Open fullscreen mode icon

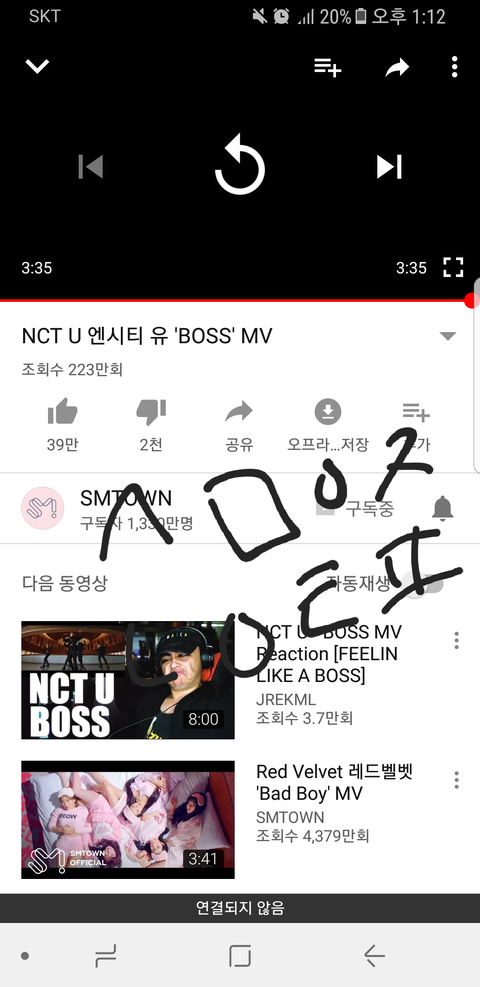tap(453, 268)
